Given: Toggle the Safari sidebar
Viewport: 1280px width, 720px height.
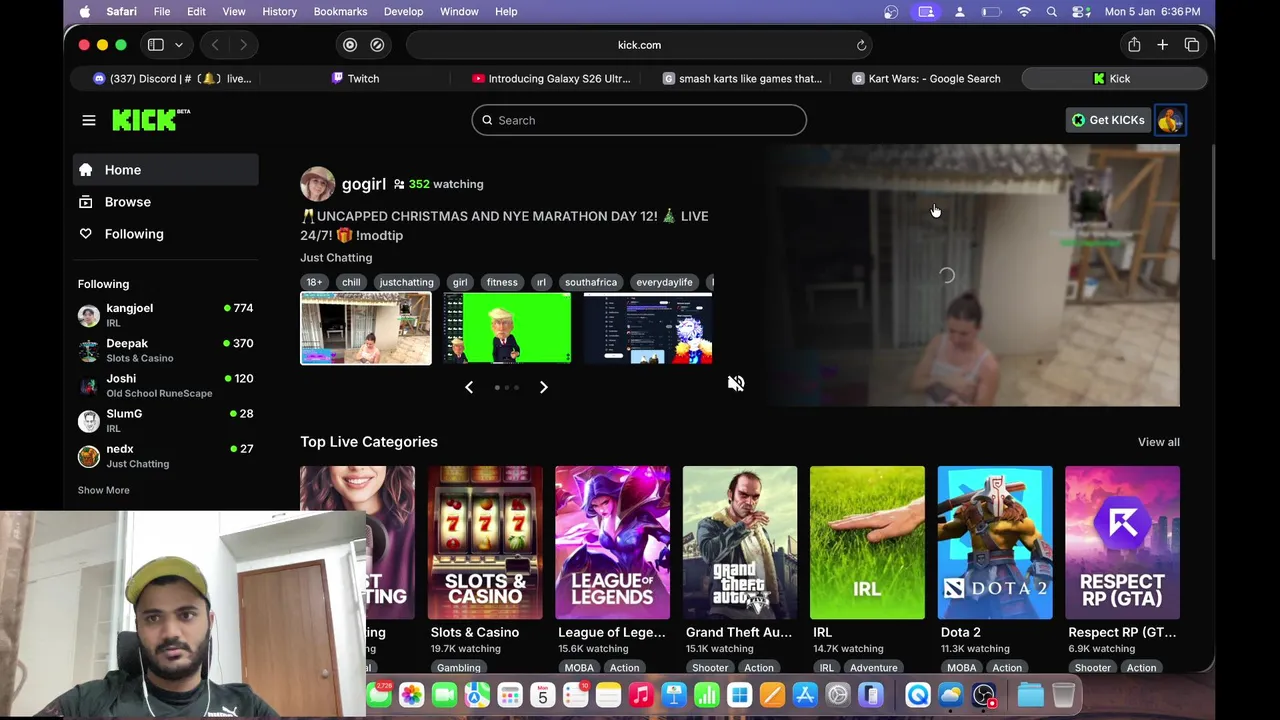Looking at the screenshot, I should click(156, 45).
